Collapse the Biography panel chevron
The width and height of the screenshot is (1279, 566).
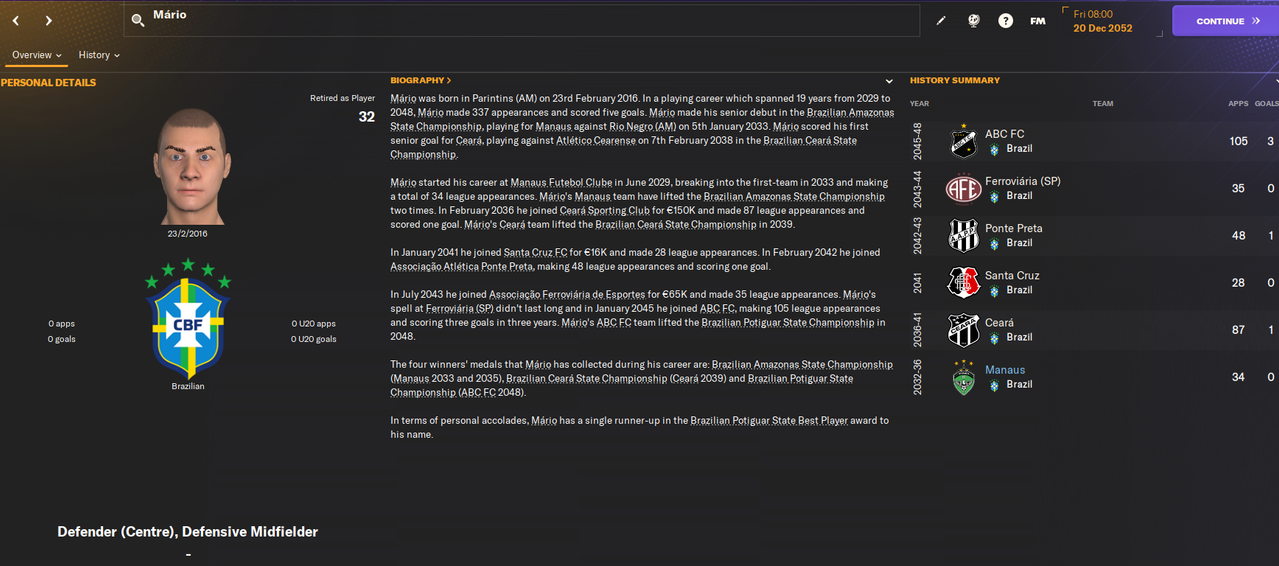889,81
